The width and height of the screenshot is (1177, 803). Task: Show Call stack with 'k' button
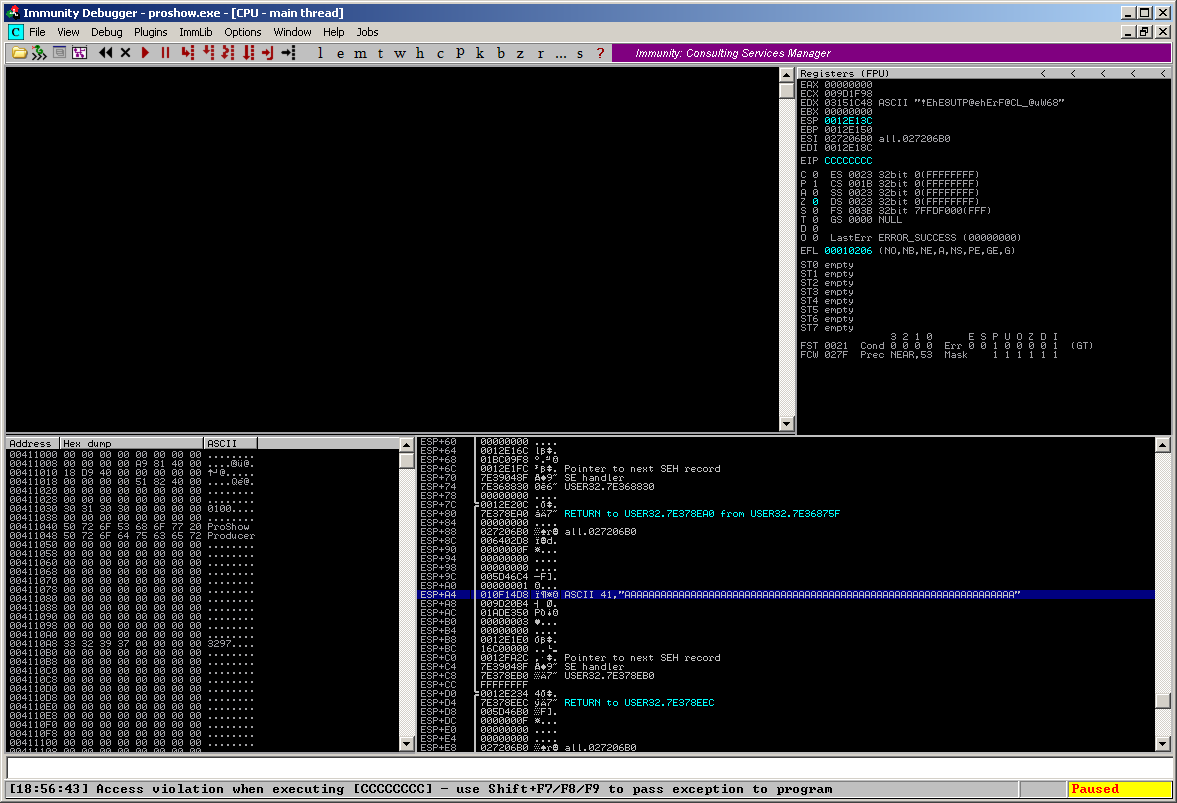point(480,53)
